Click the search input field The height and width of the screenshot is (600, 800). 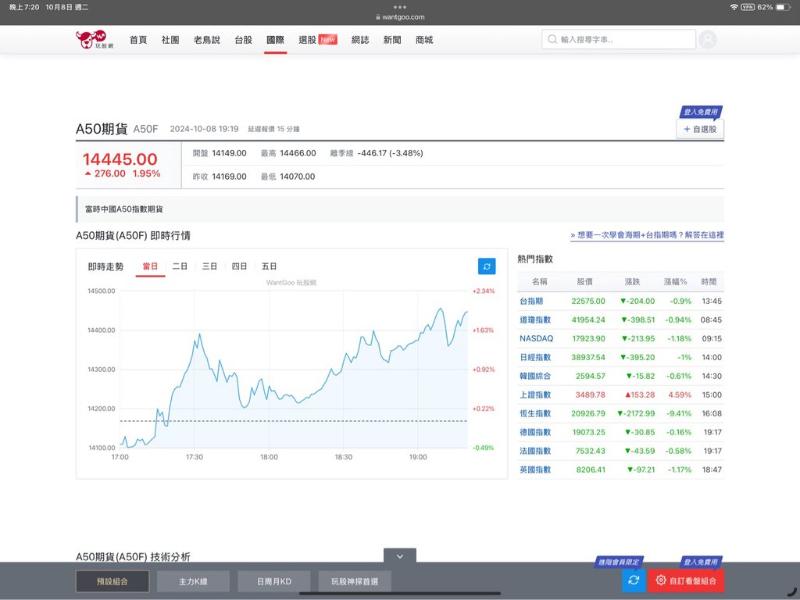tap(625, 40)
